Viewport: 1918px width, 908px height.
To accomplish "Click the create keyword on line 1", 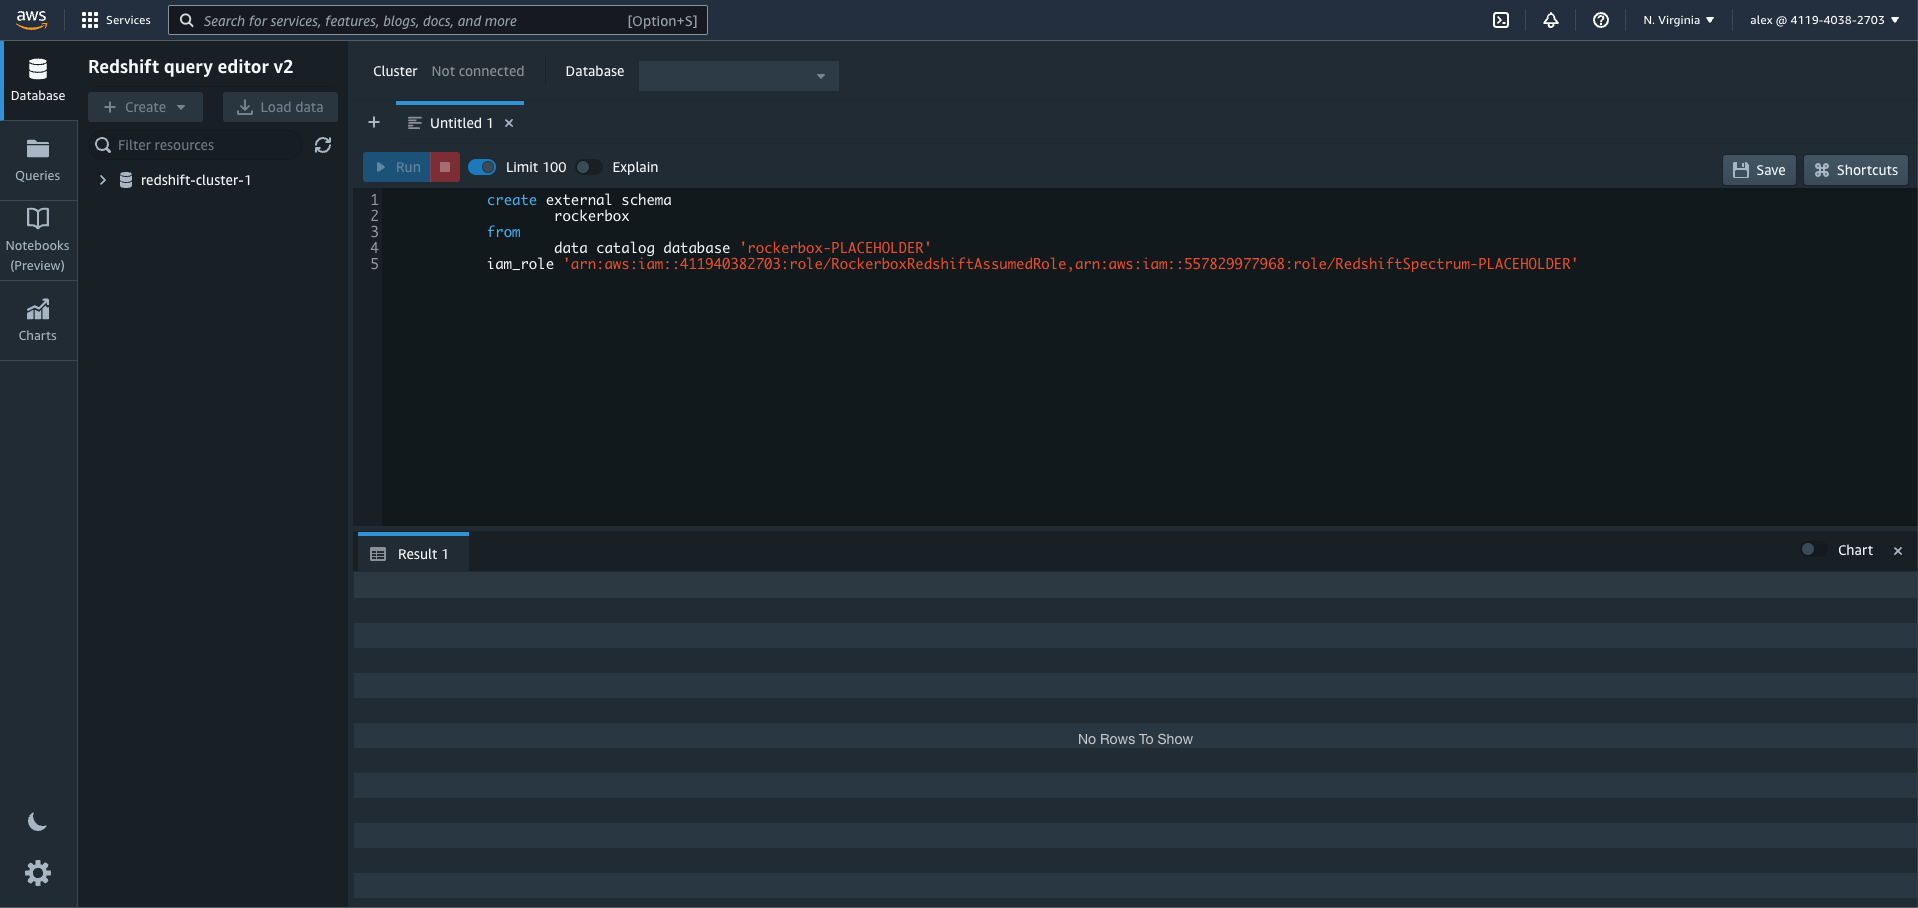I will point(512,200).
